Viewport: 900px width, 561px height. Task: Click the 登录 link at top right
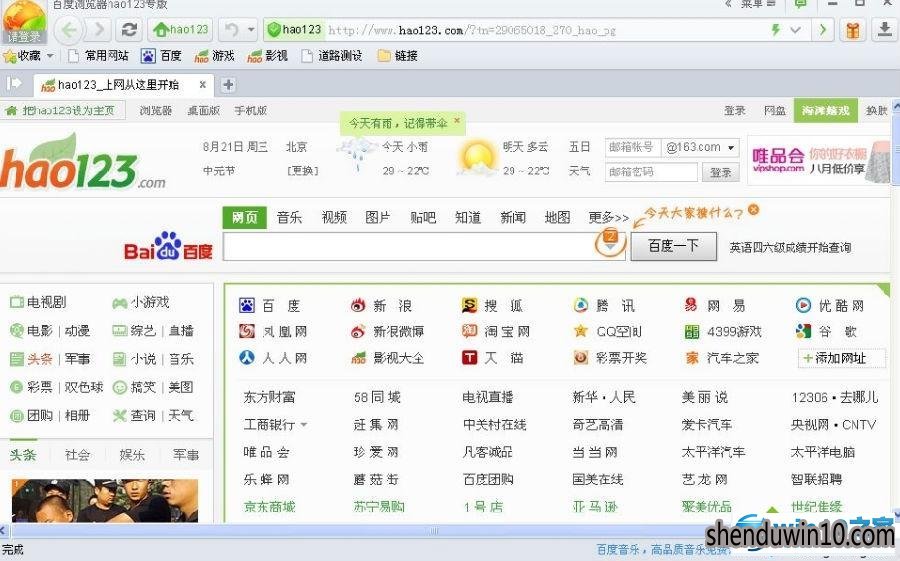point(735,110)
